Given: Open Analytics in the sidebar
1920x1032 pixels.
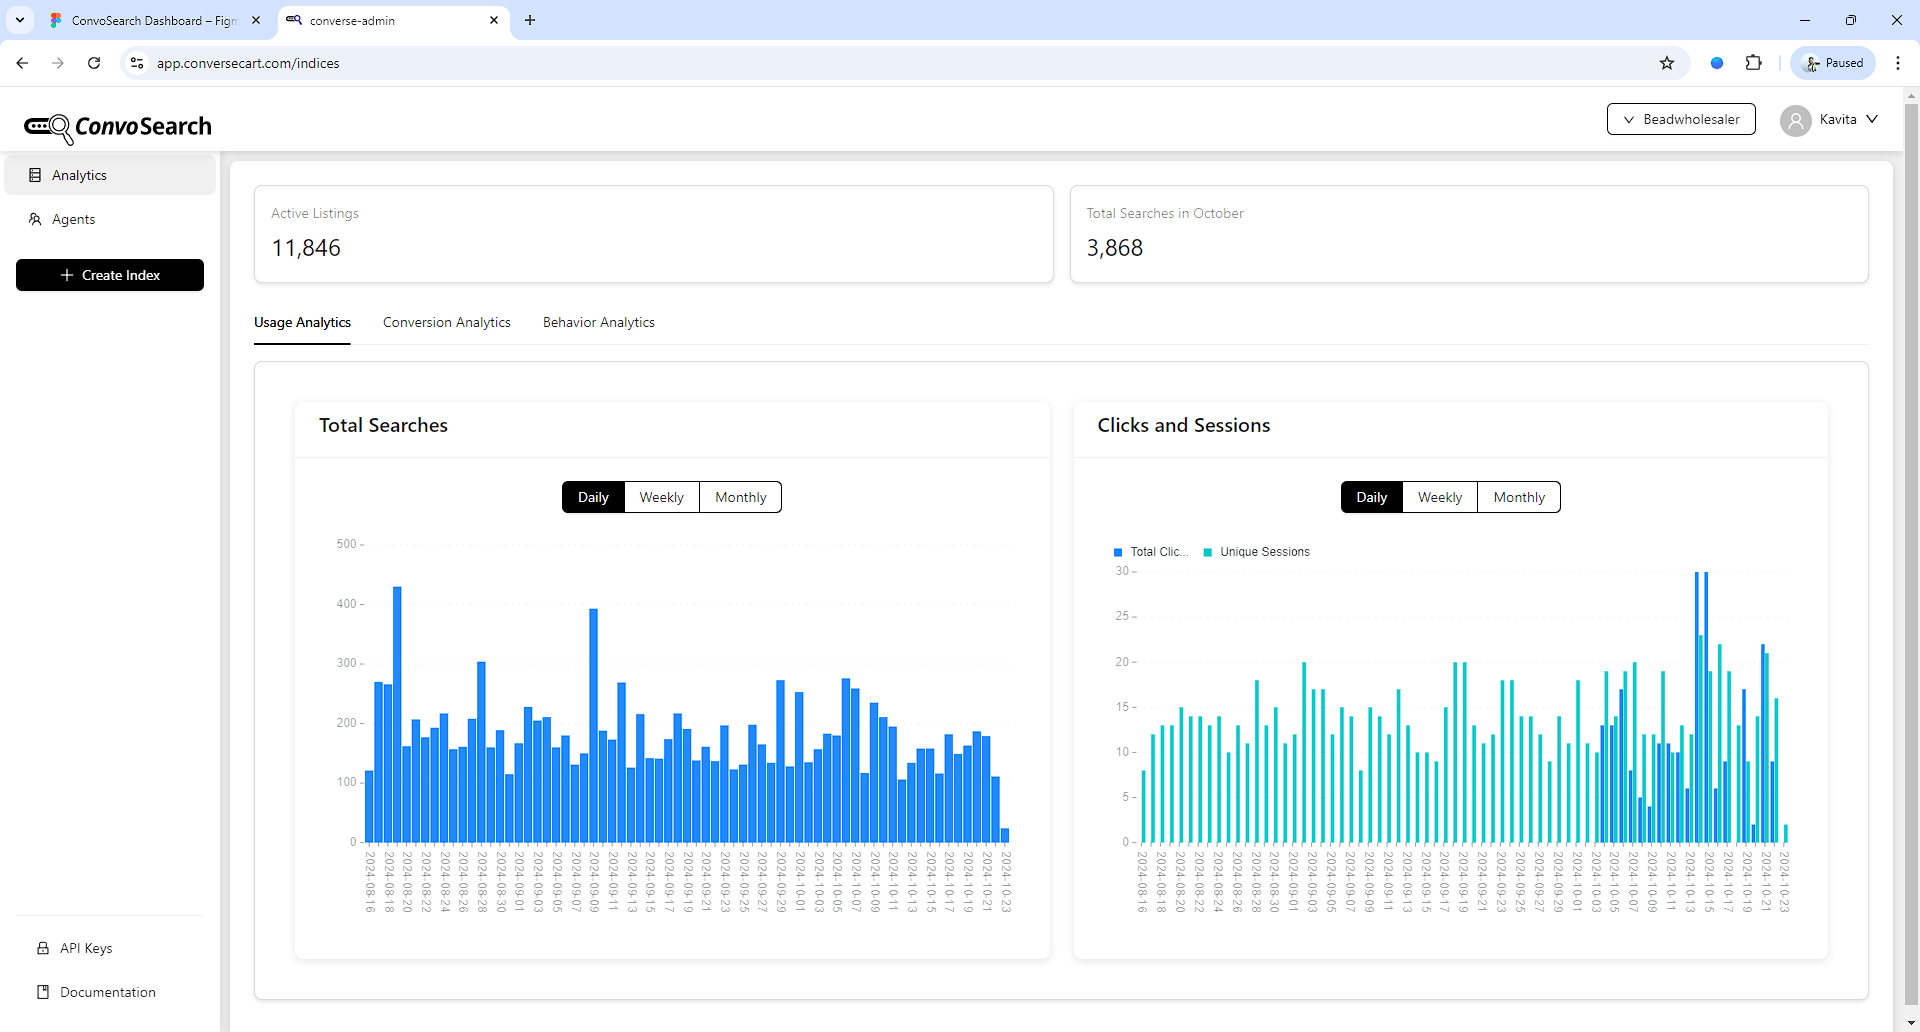Looking at the screenshot, I should [x=110, y=175].
